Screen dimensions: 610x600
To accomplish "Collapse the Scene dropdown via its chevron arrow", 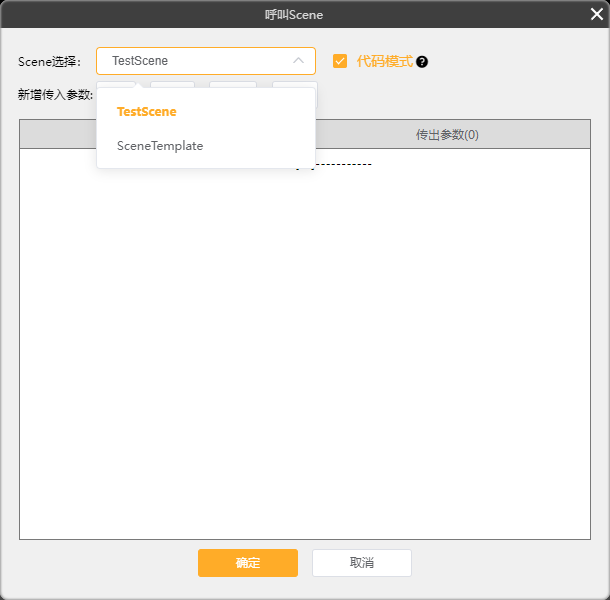I will [298, 61].
